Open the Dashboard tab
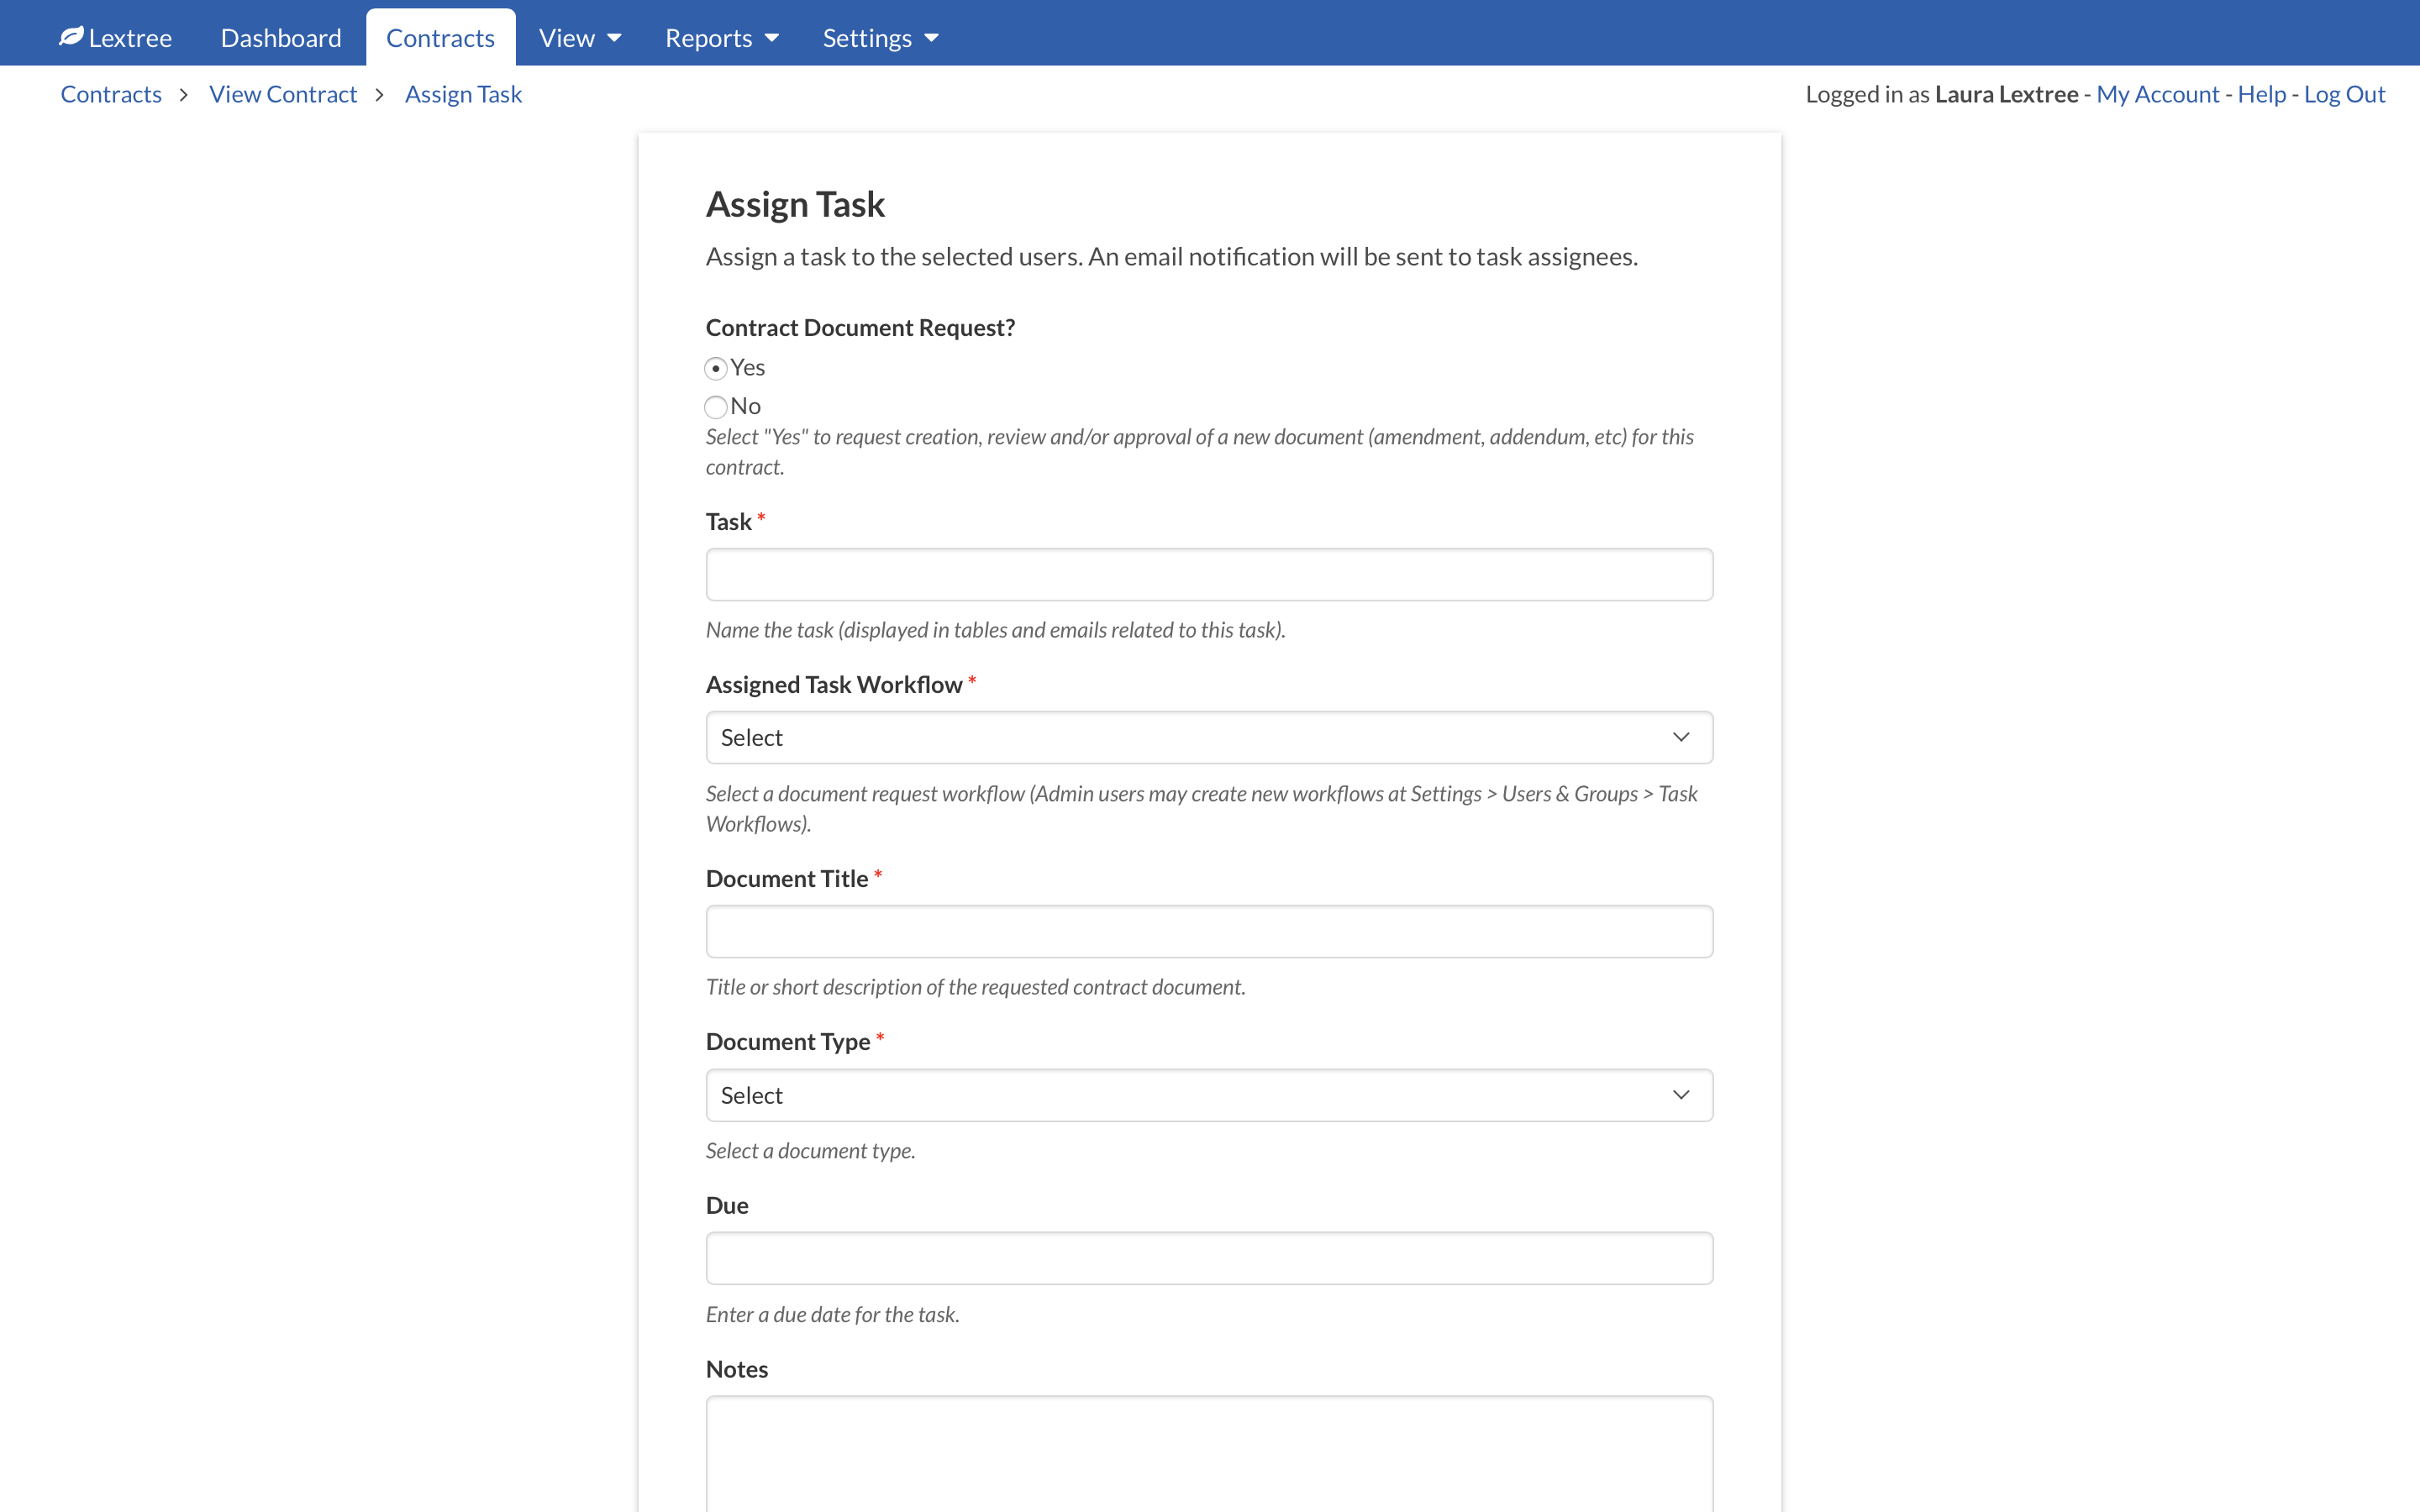 281,38
